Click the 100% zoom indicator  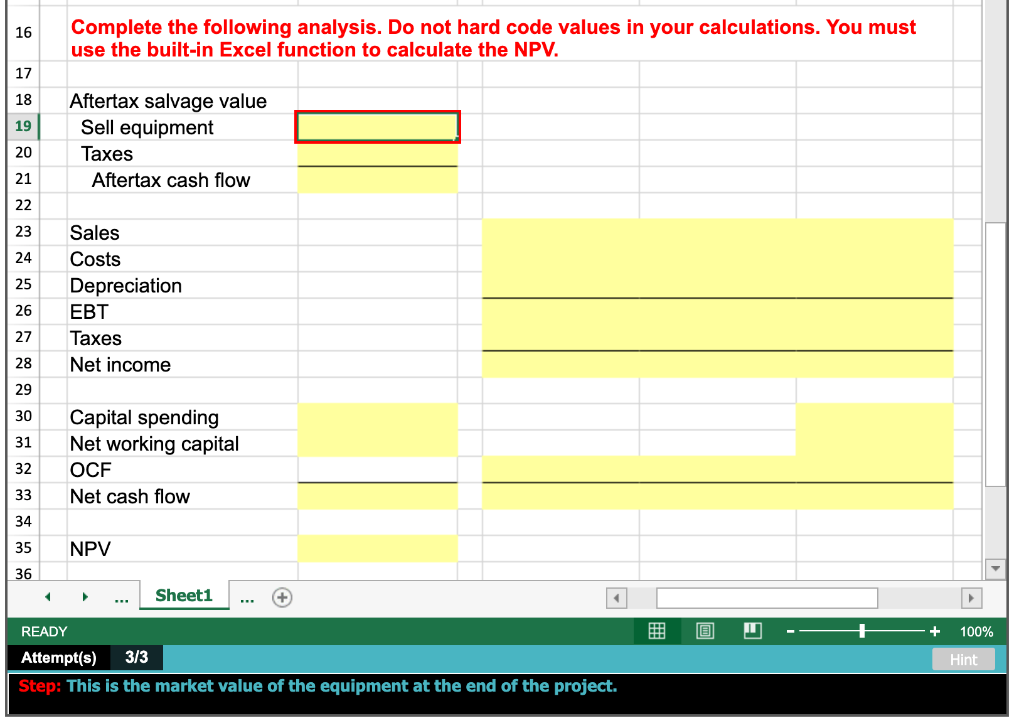[x=977, y=631]
